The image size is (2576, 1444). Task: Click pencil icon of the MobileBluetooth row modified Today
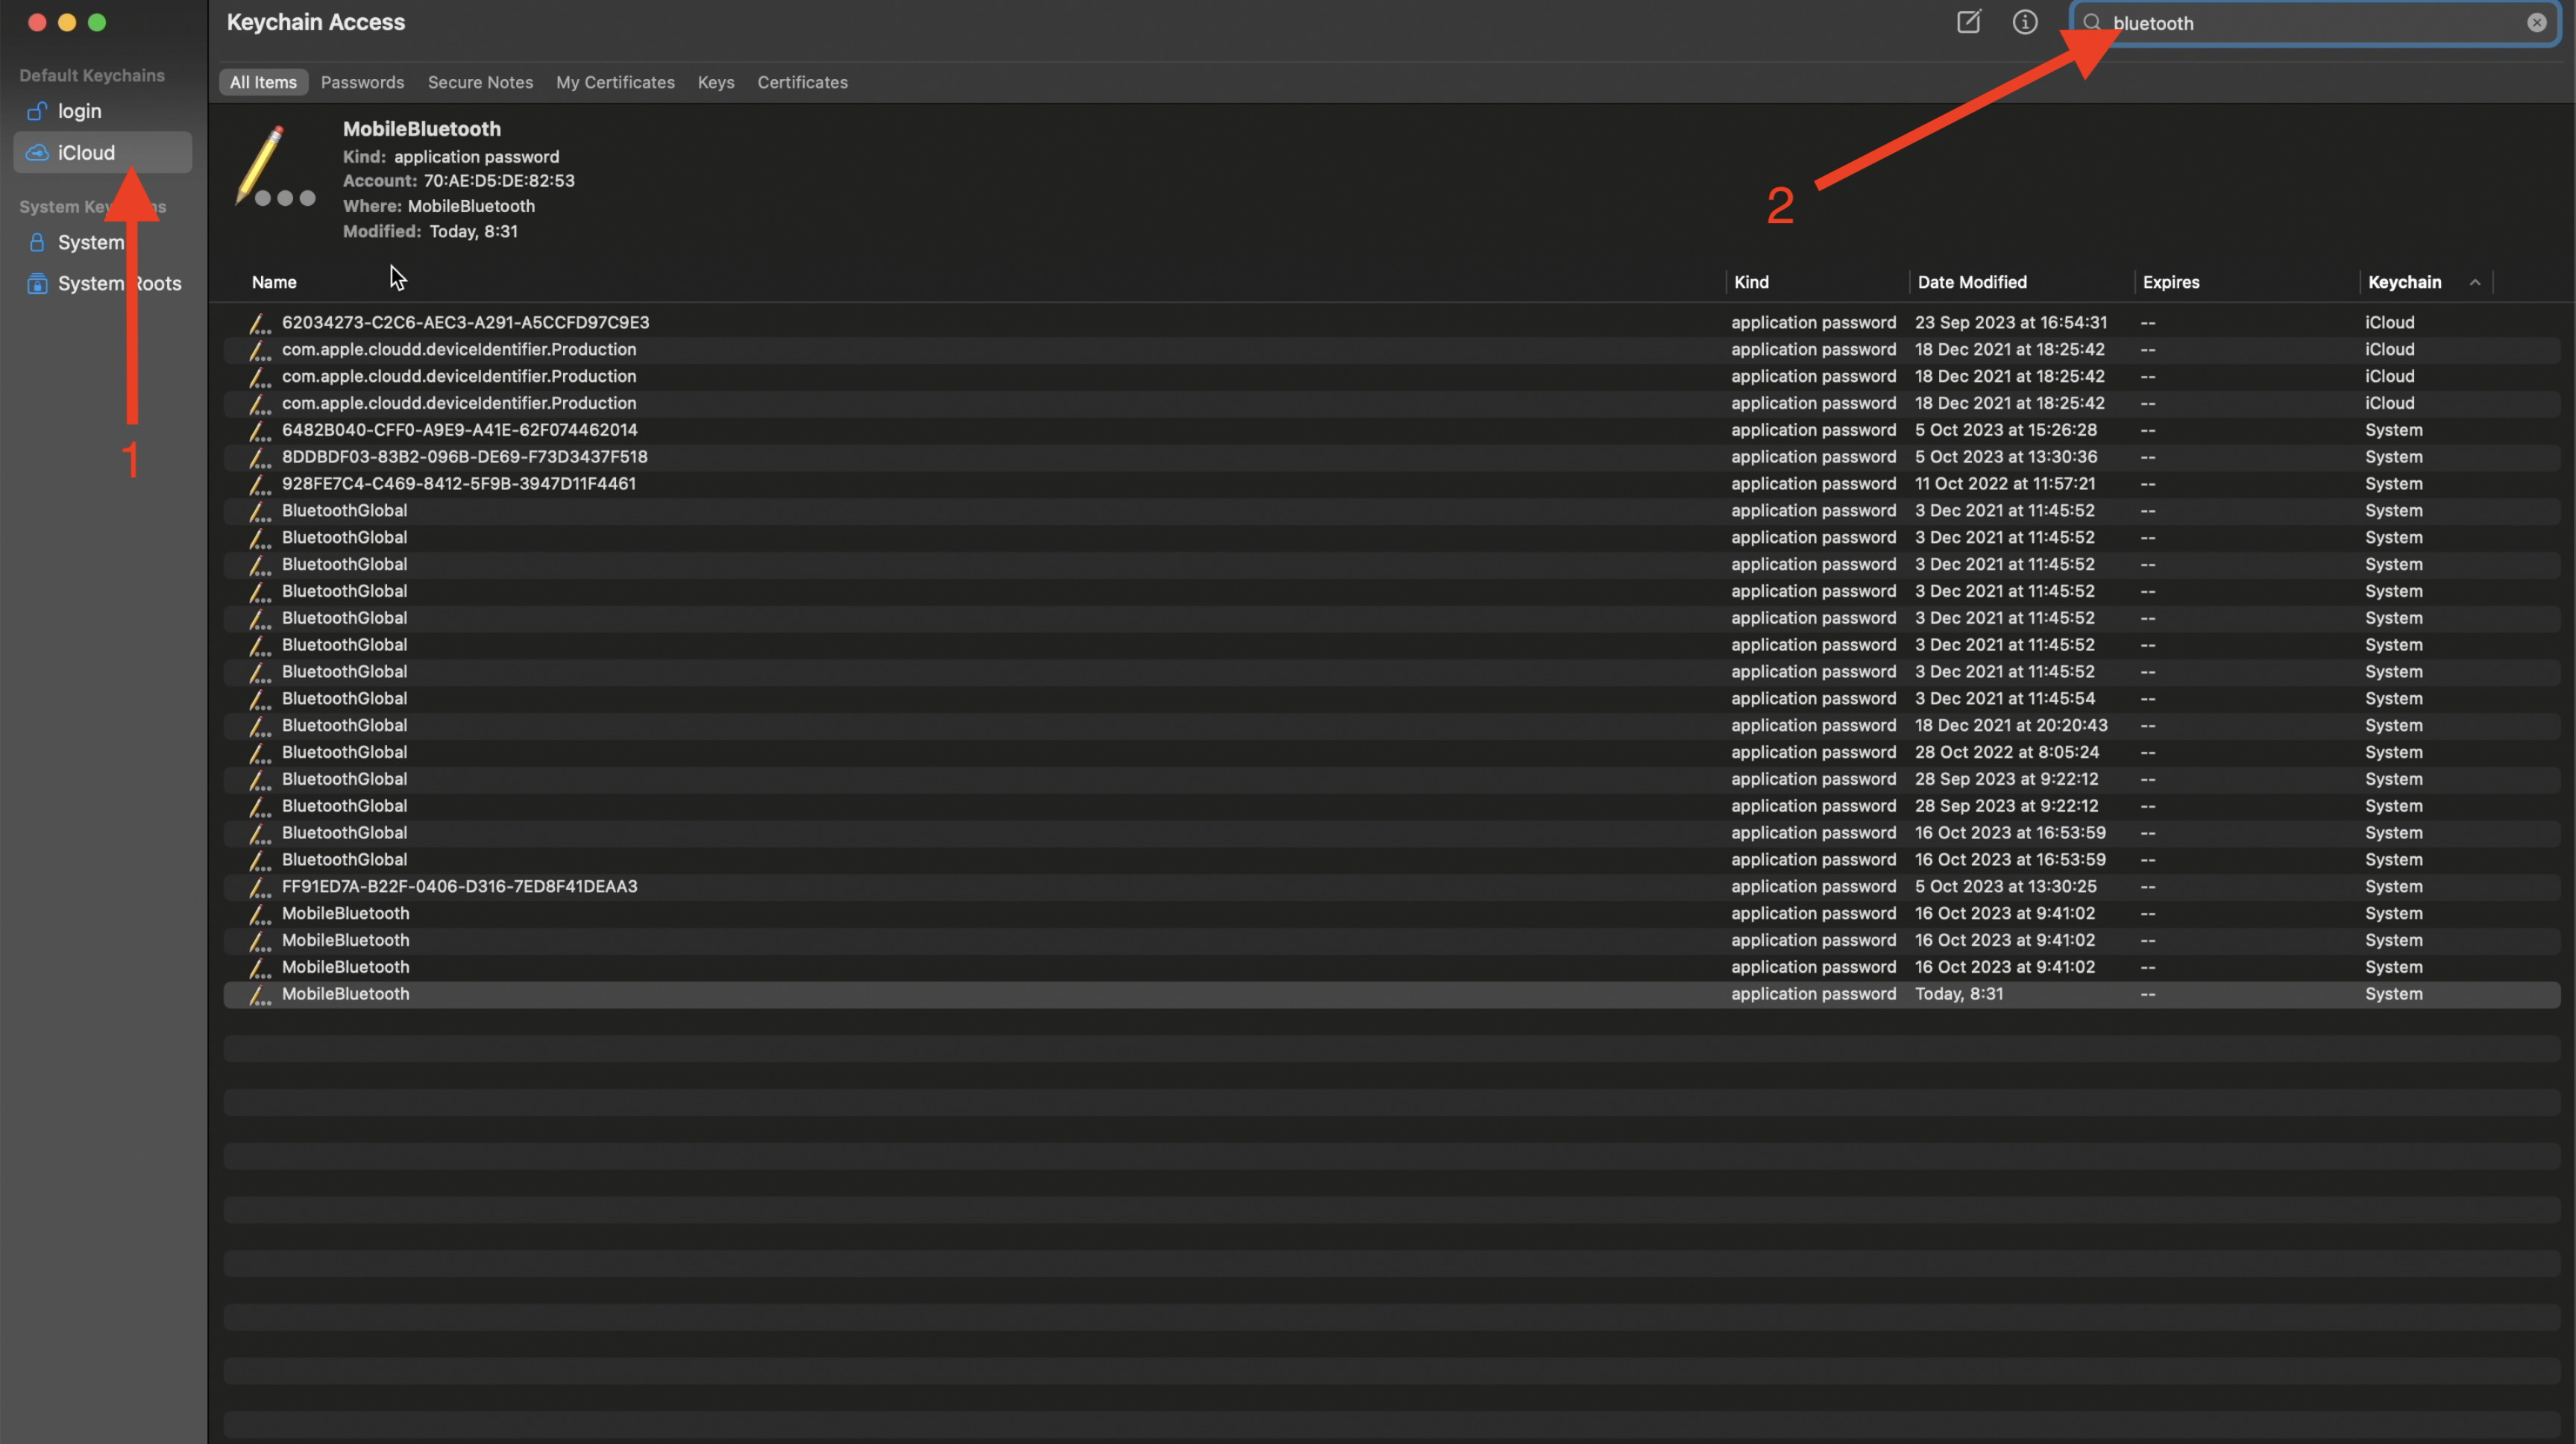(x=260, y=994)
